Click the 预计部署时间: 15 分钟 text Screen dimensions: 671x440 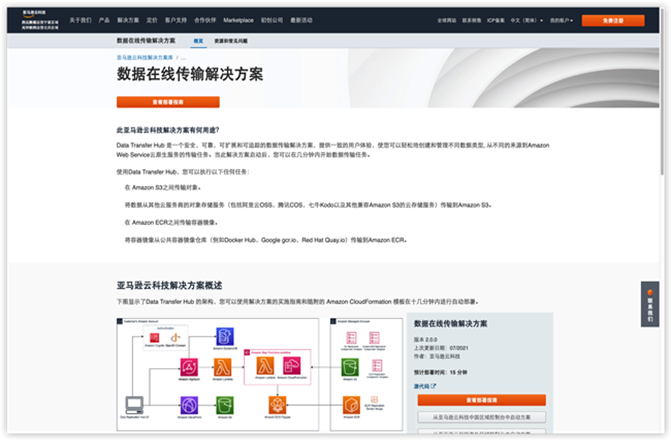pos(440,372)
